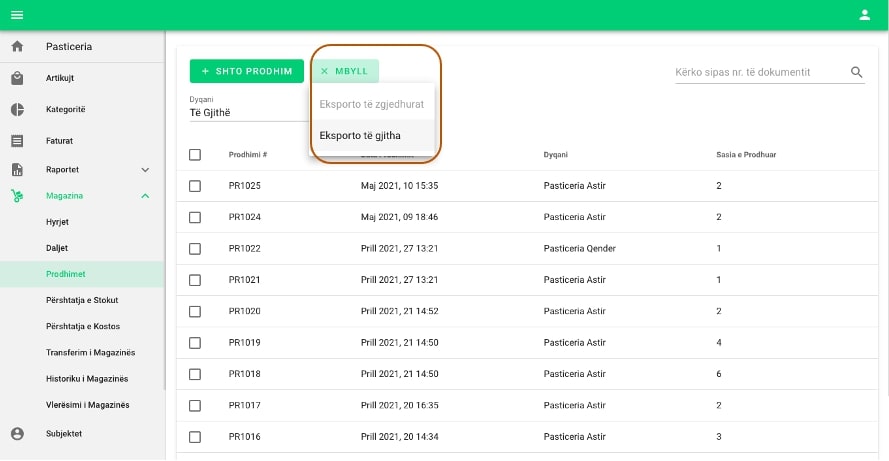Toggle the select-all checkbox in table header
Screen dimensions: 889x461
[195, 155]
